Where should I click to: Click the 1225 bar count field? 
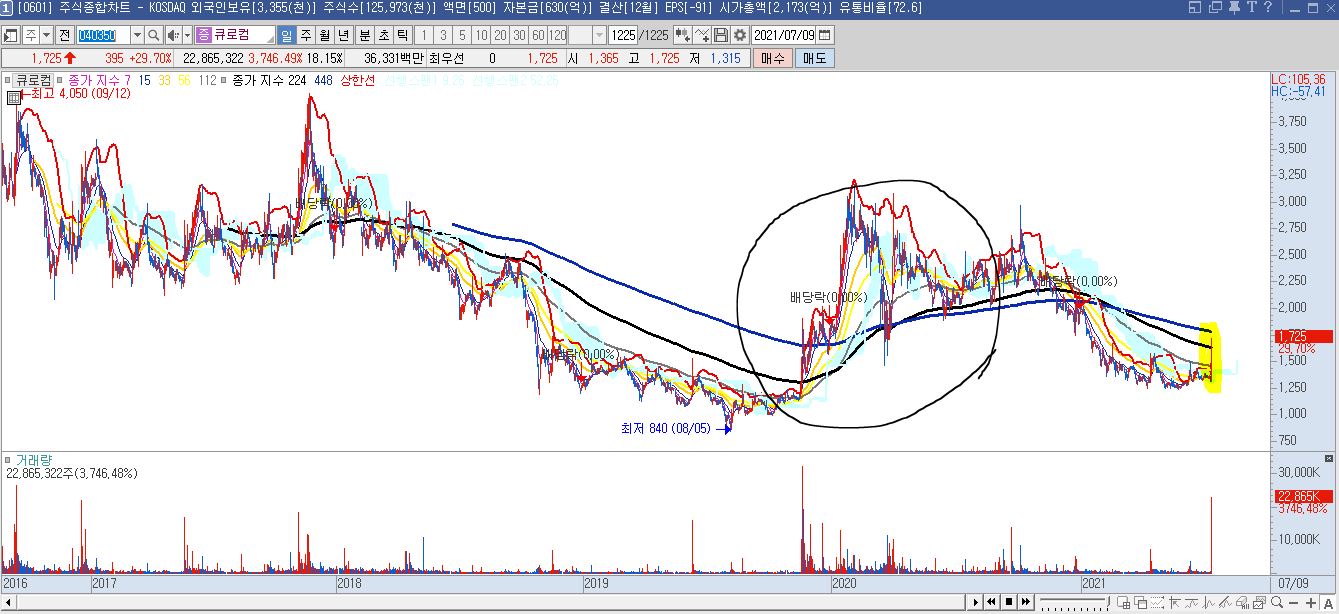point(623,35)
